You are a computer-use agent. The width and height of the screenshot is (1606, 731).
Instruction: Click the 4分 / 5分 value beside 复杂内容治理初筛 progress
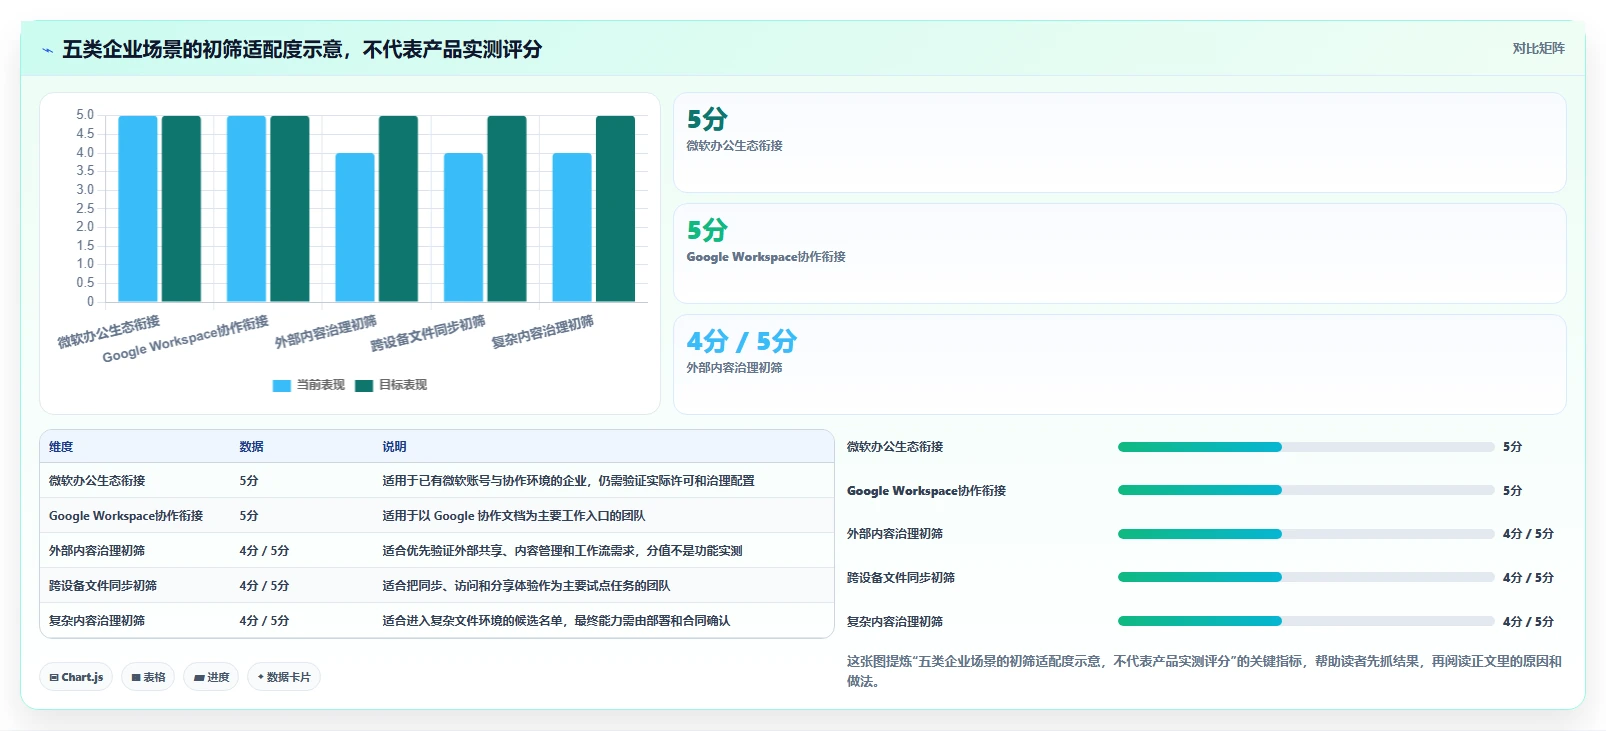[x=1528, y=622]
